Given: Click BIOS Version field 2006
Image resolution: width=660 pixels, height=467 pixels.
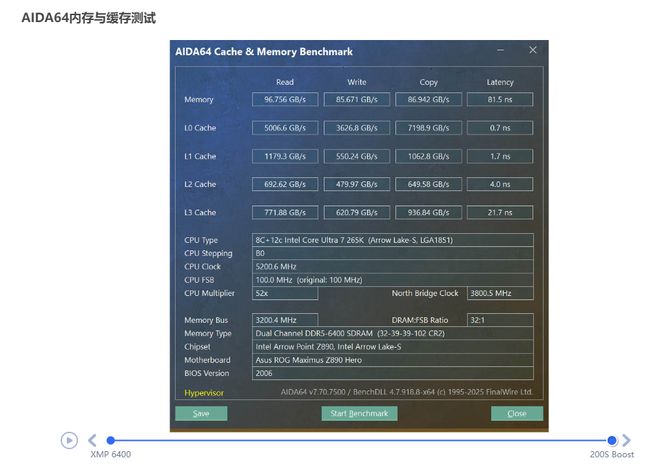Looking at the screenshot, I should tap(393, 373).
